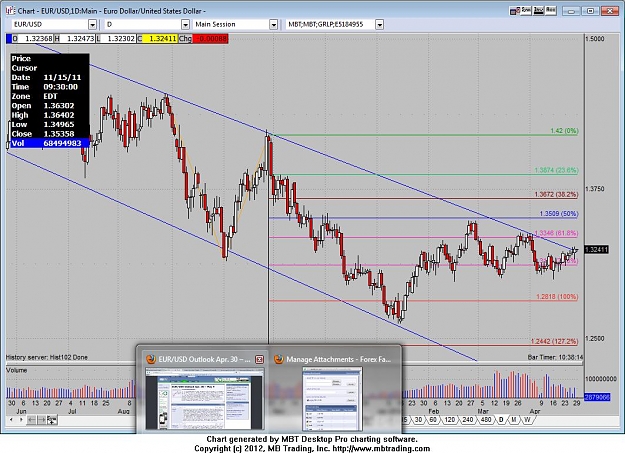Image resolution: width=625 pixels, height=453 pixels.
Task: Click the EUR/USD symbol input field
Action: [x=49, y=24]
